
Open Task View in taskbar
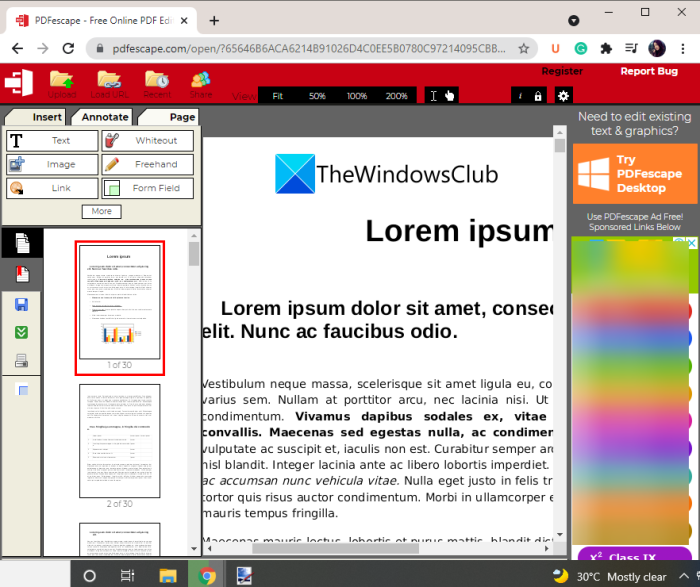point(128,576)
